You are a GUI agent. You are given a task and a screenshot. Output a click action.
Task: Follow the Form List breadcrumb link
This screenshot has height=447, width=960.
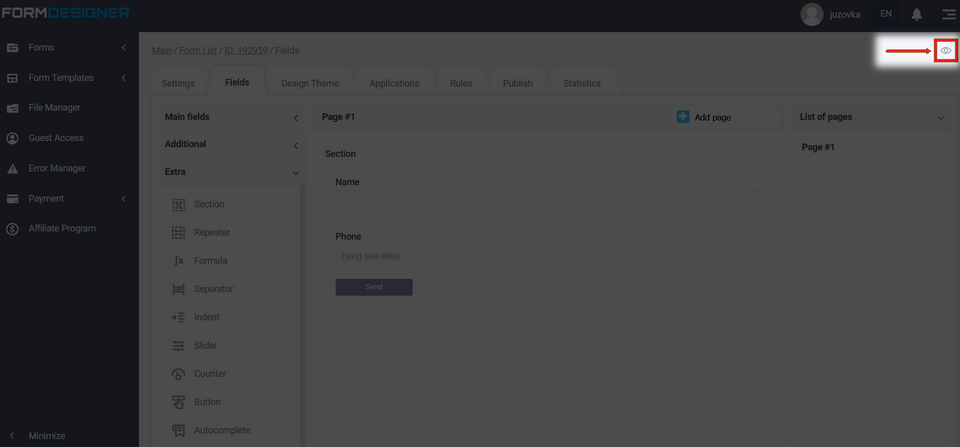click(x=198, y=50)
